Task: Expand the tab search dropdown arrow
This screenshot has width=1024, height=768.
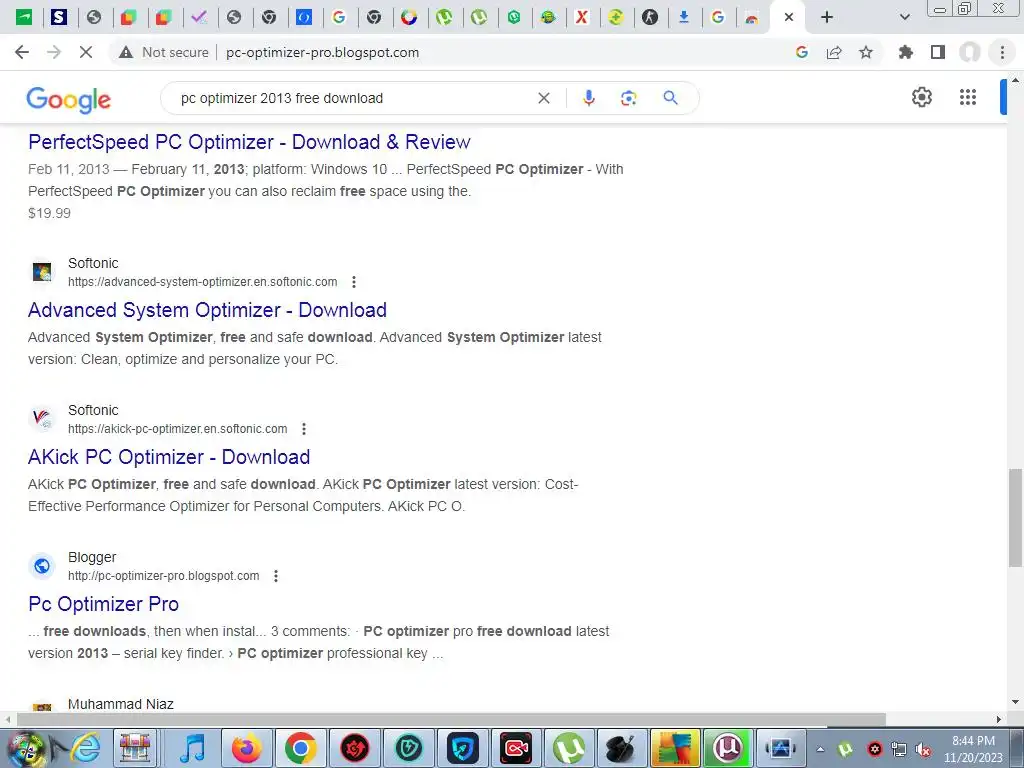Action: [904, 17]
